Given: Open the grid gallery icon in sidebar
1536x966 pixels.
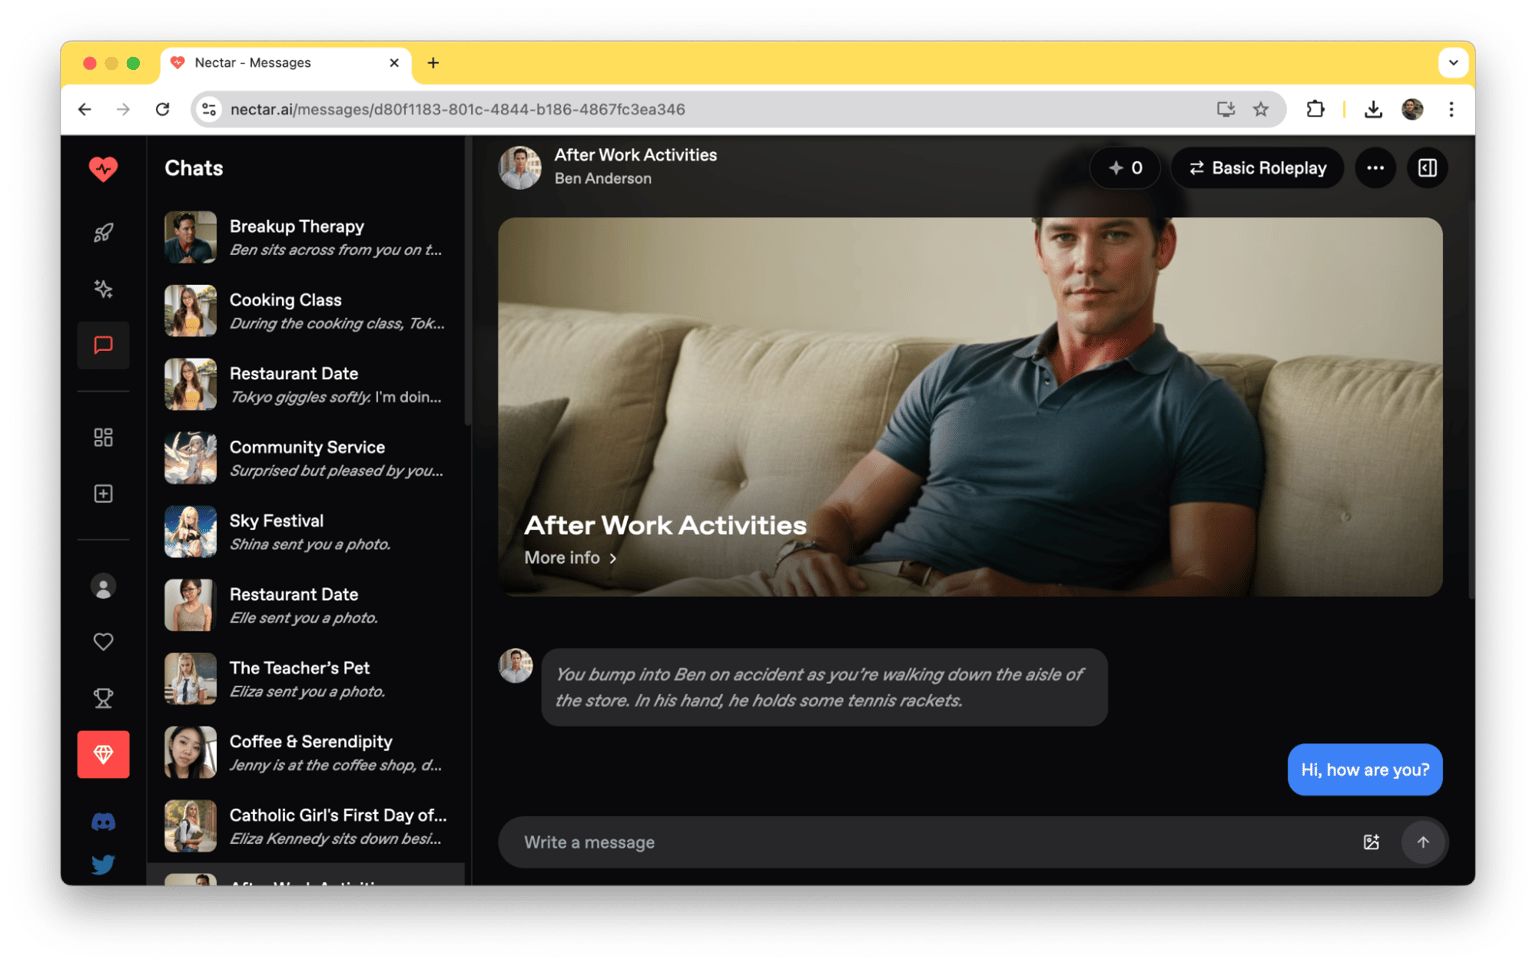Looking at the screenshot, I should 103,437.
